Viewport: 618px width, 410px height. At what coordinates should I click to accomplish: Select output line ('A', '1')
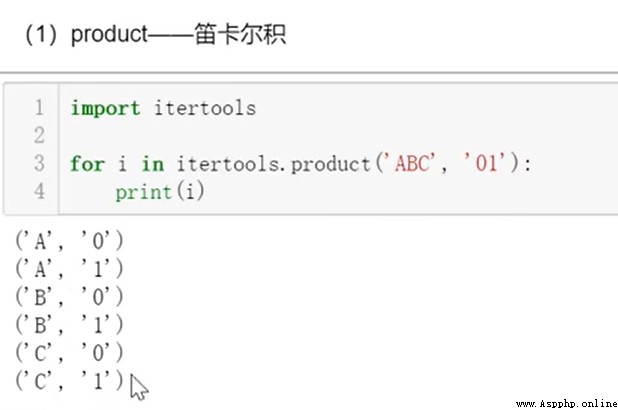point(69,269)
